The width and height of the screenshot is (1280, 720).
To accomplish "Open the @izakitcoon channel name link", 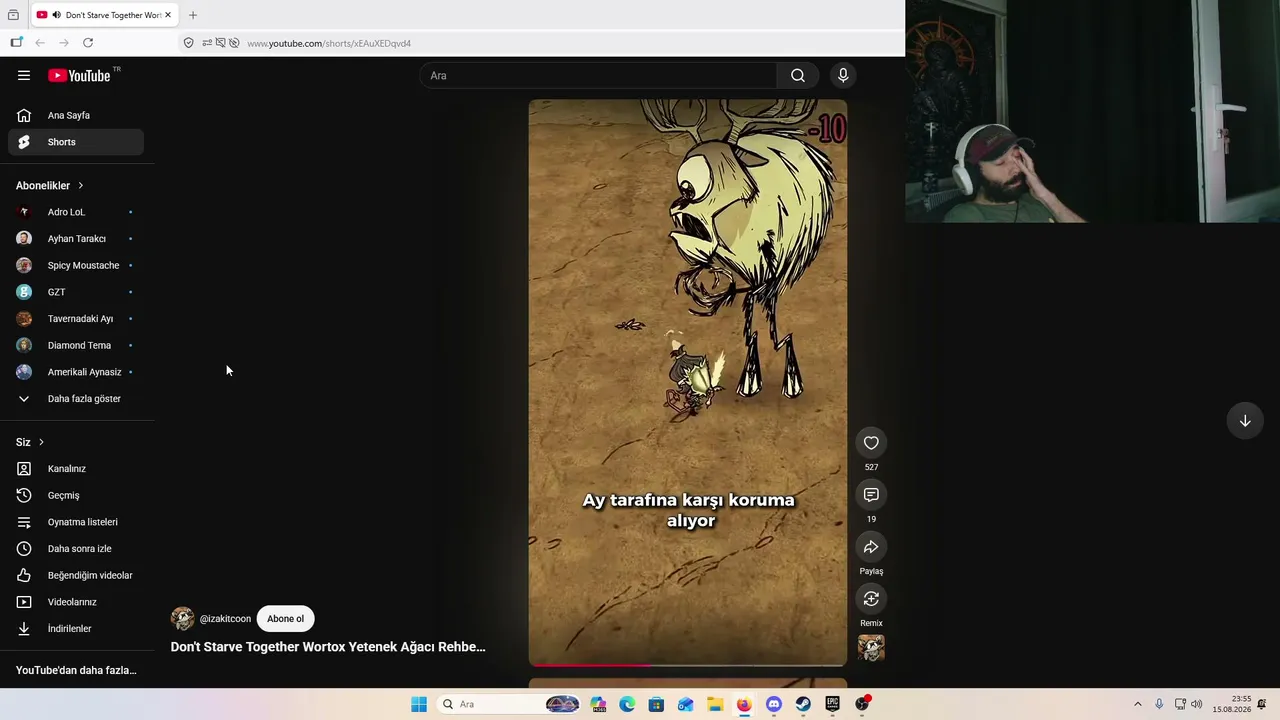I will 225,619.
